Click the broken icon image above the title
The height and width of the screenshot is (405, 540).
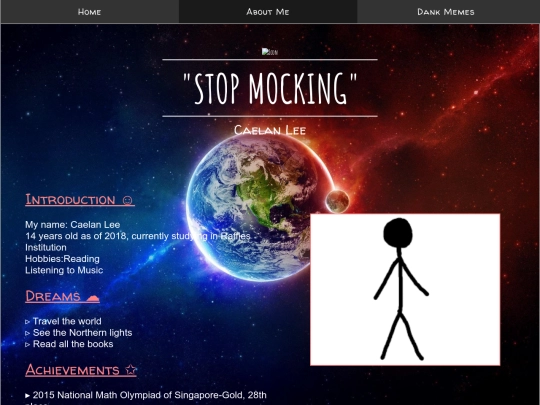[270, 52]
